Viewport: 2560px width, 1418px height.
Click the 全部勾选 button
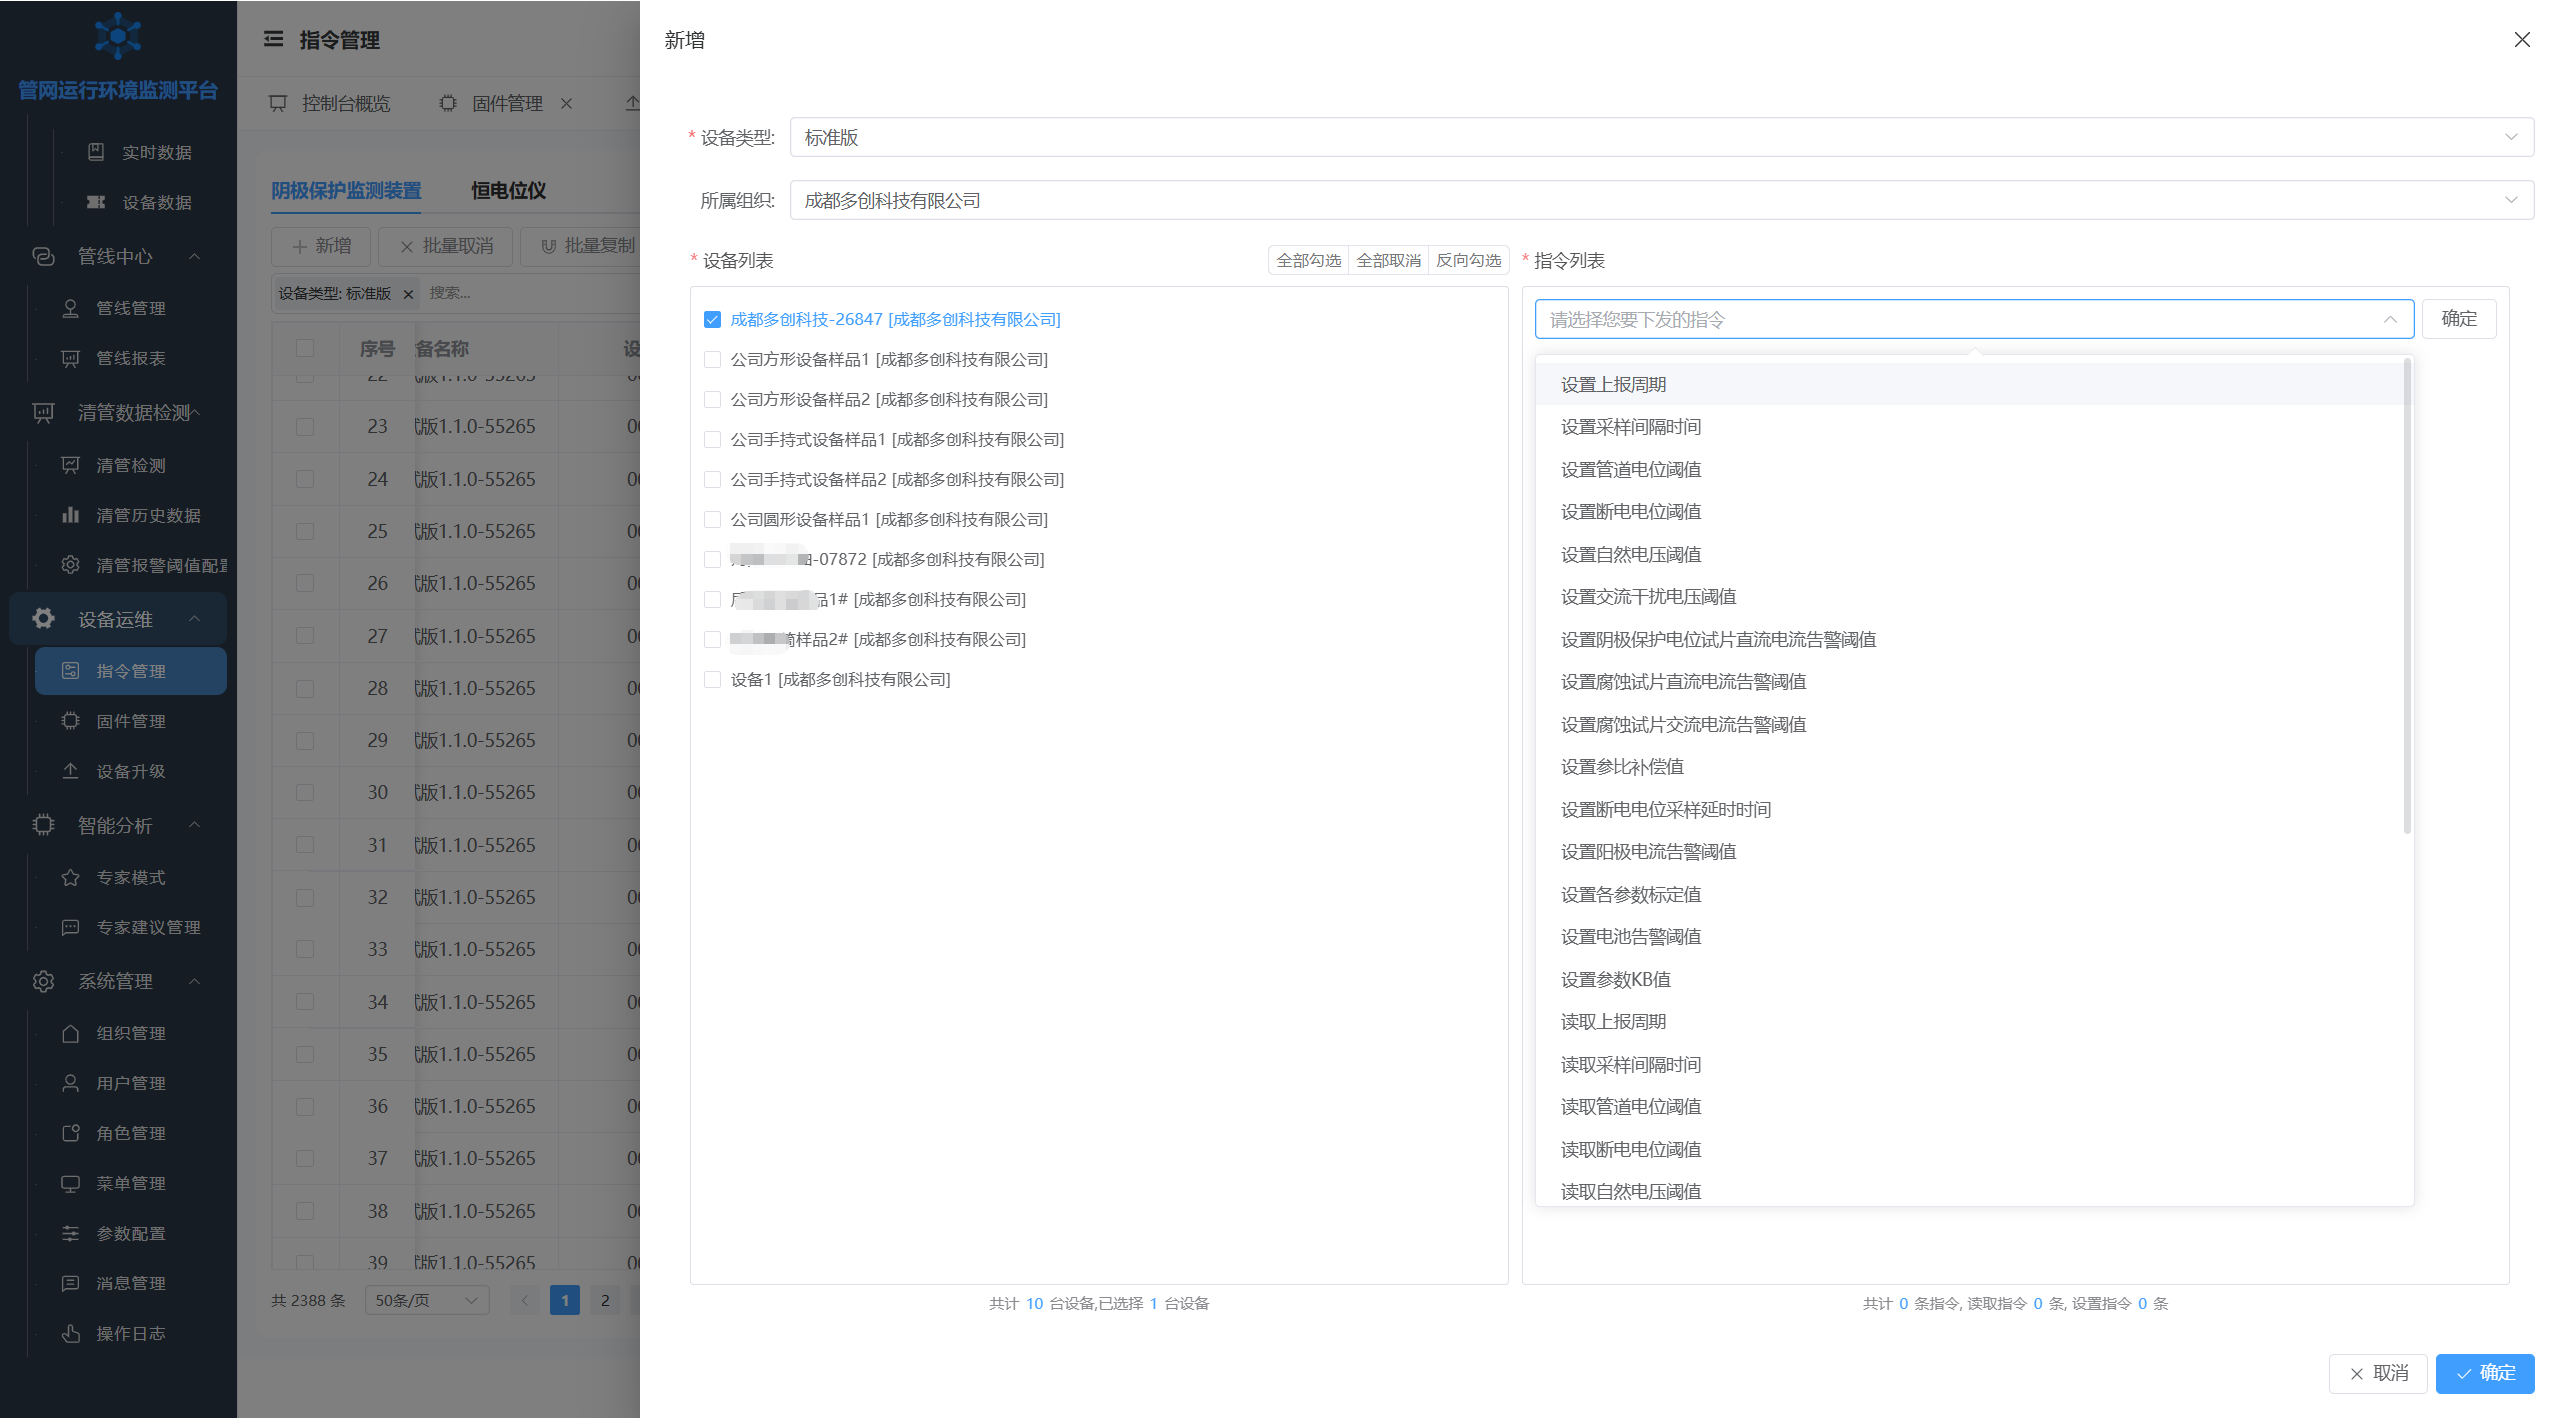[1308, 260]
